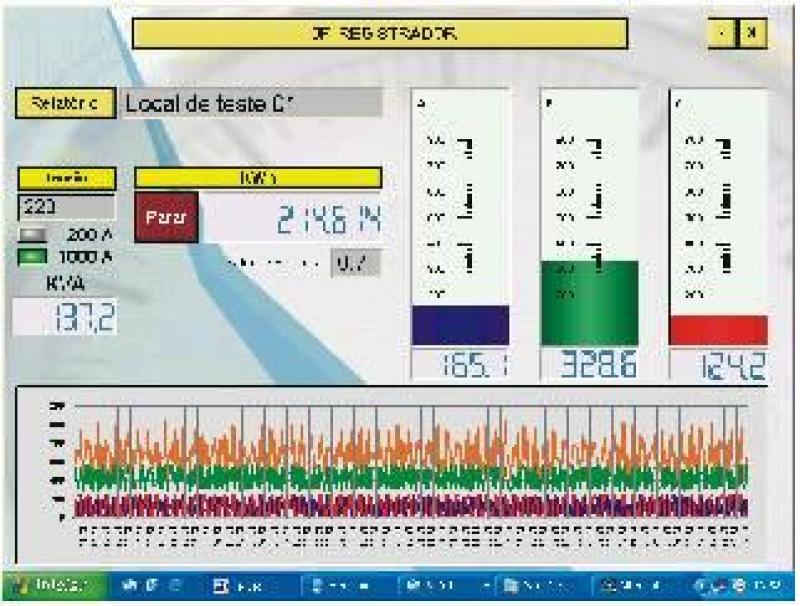Screen dimensions: 800x606
Task: Minimize the registrador window
Action: click(723, 33)
